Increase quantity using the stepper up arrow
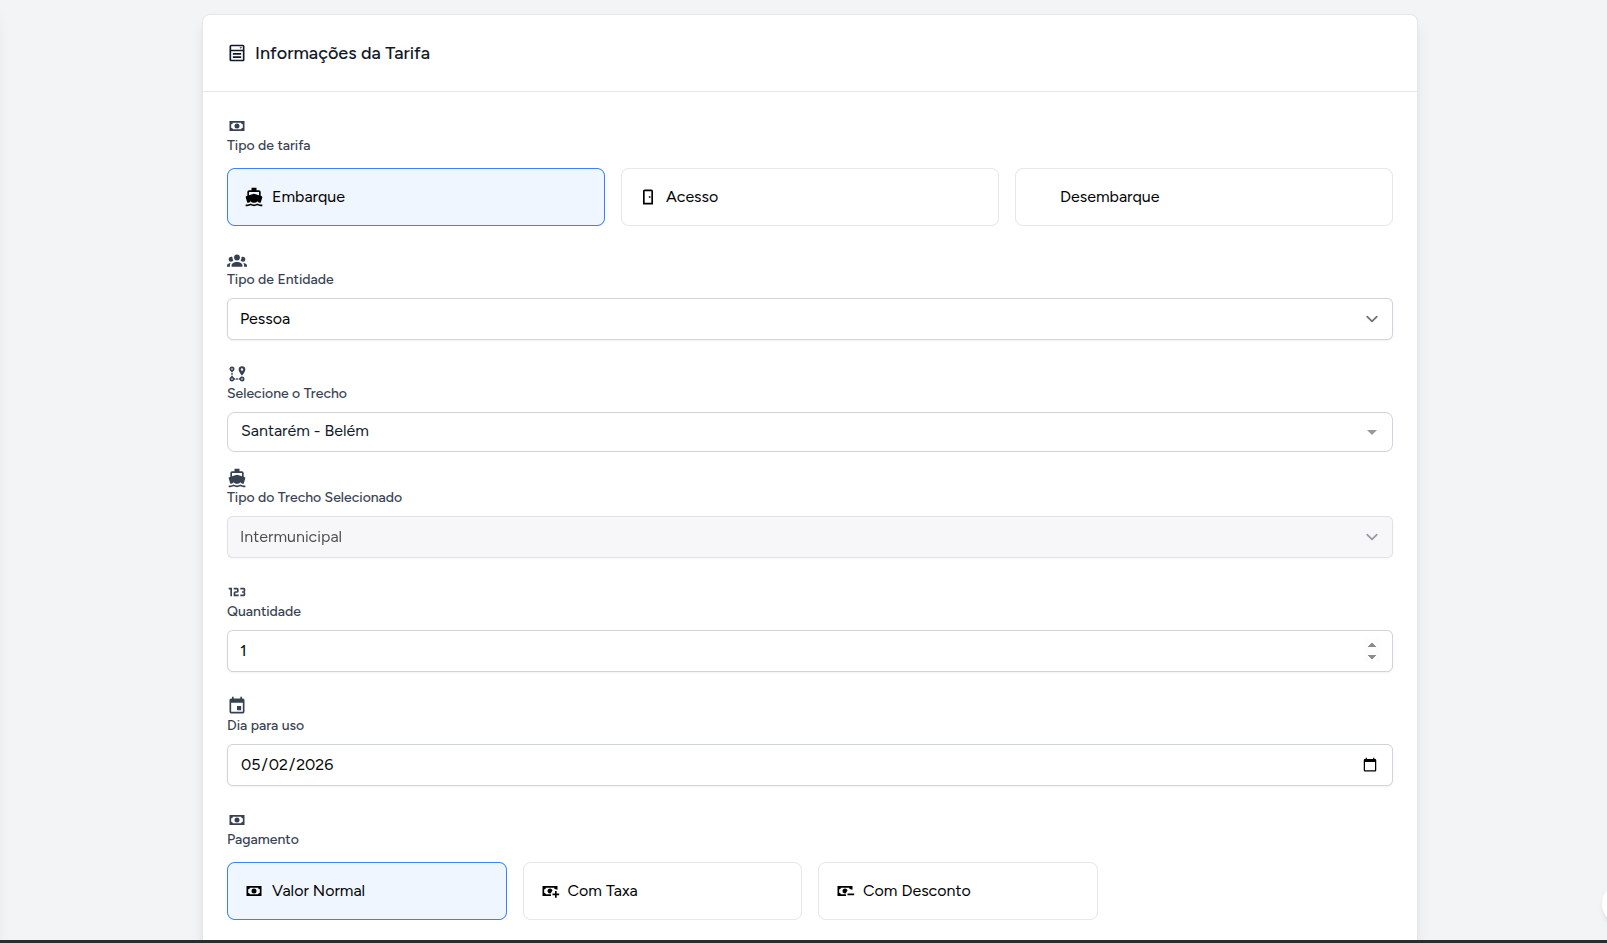Screen dimensions: 1607x943 (x=1372, y=645)
